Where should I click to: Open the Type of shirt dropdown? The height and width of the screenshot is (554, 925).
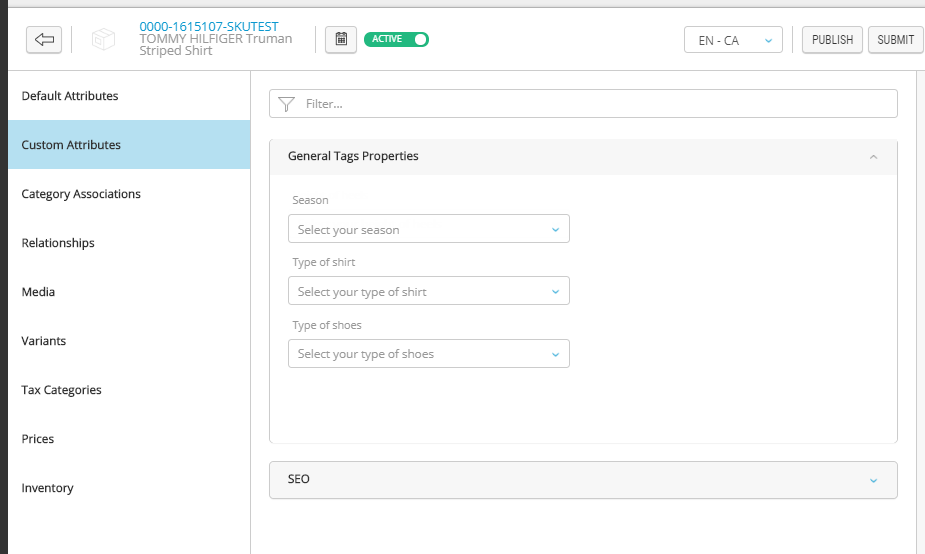[x=428, y=291]
